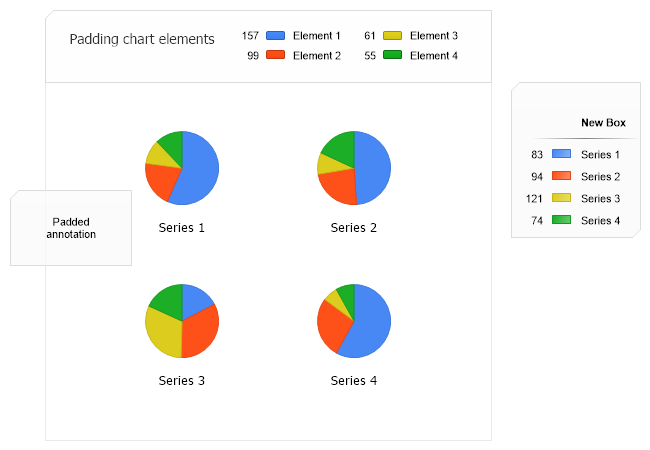Viewport: 650px width, 450px height.
Task: Click the Series 1 pie chart
Action: click(x=182, y=168)
